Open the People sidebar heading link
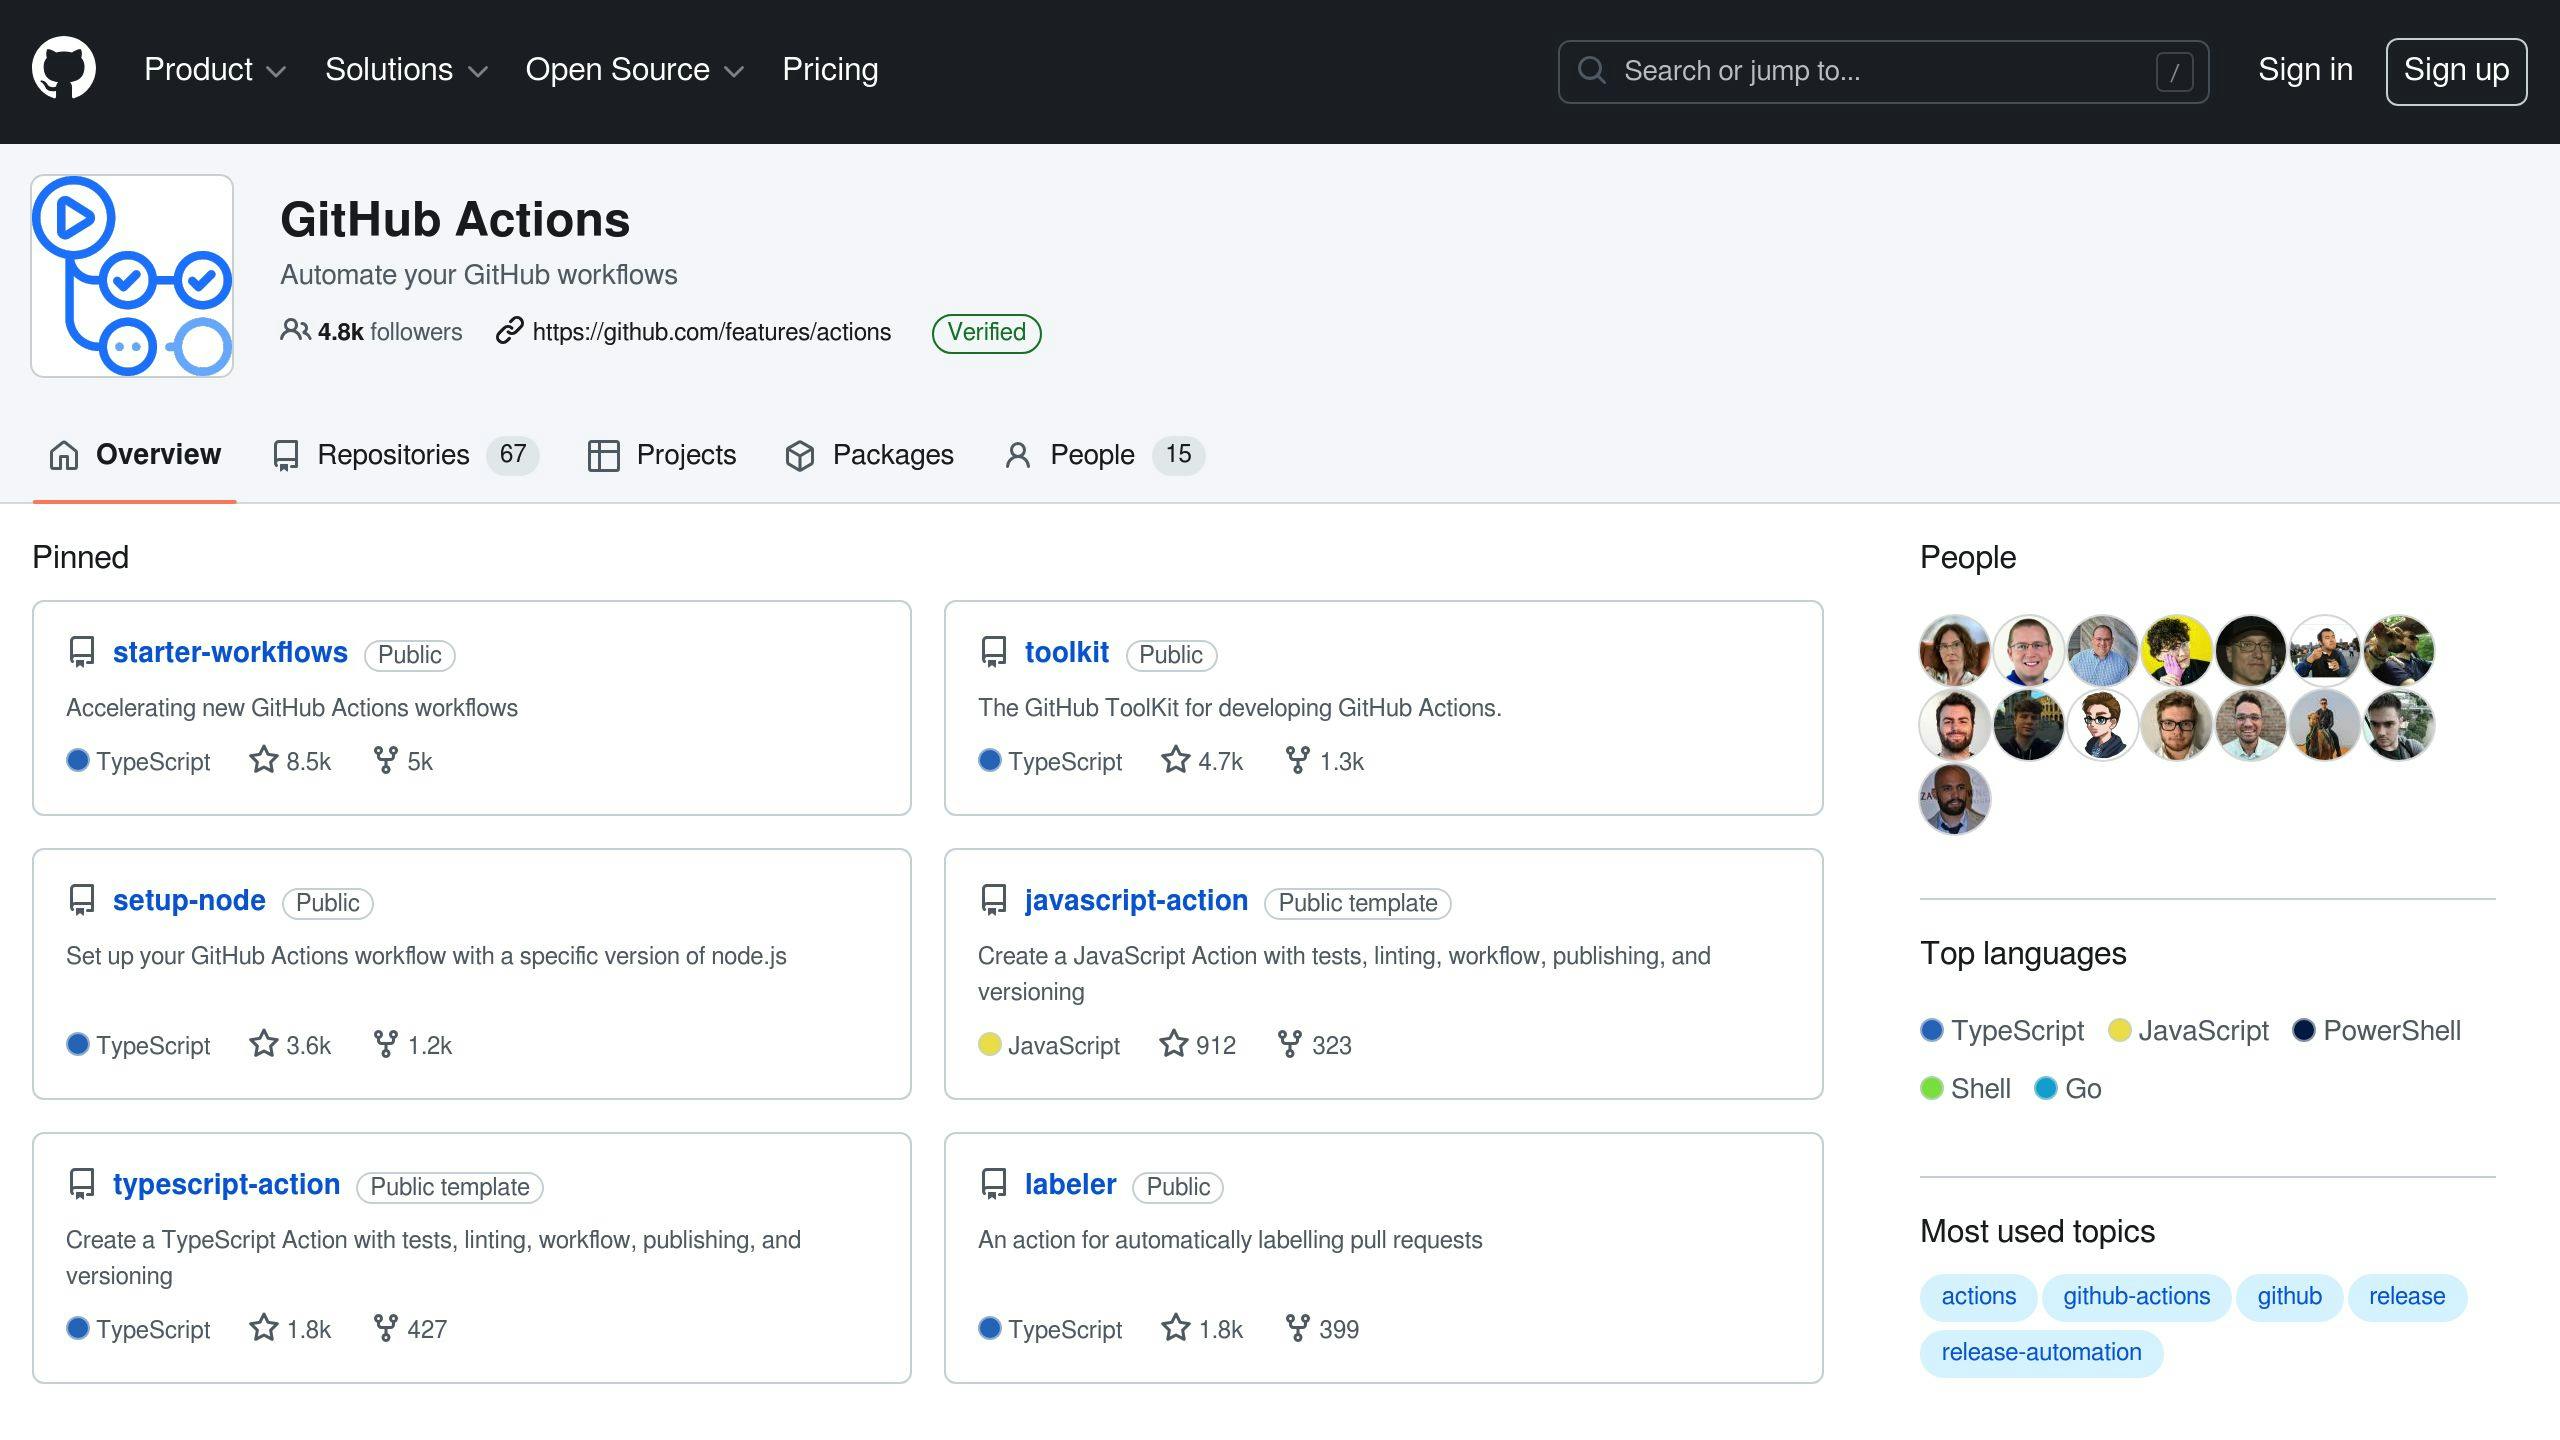 [x=1967, y=557]
